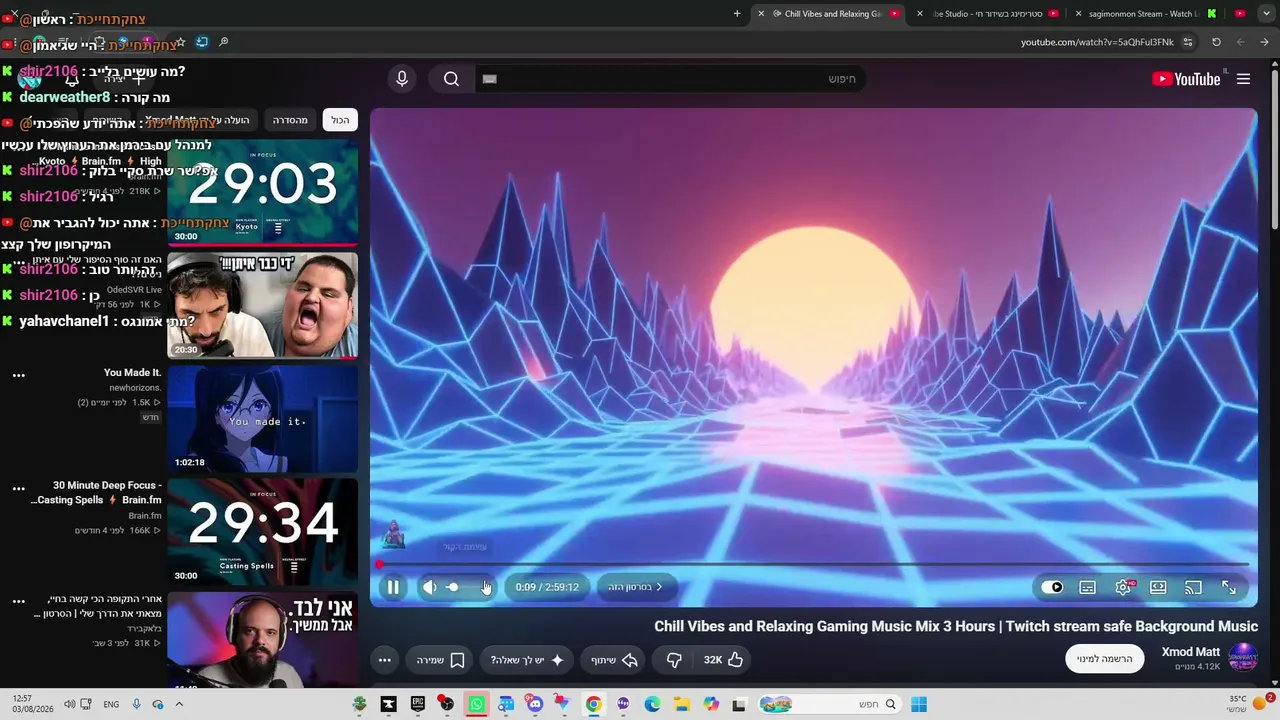Close the 'sagimonmon Stream' browser tab

pos(1078,14)
